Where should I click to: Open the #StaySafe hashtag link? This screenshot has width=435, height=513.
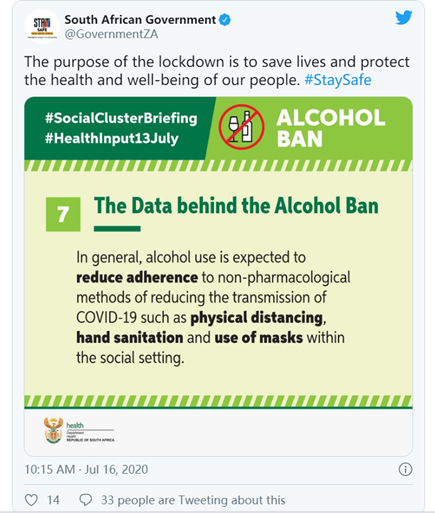(x=338, y=80)
